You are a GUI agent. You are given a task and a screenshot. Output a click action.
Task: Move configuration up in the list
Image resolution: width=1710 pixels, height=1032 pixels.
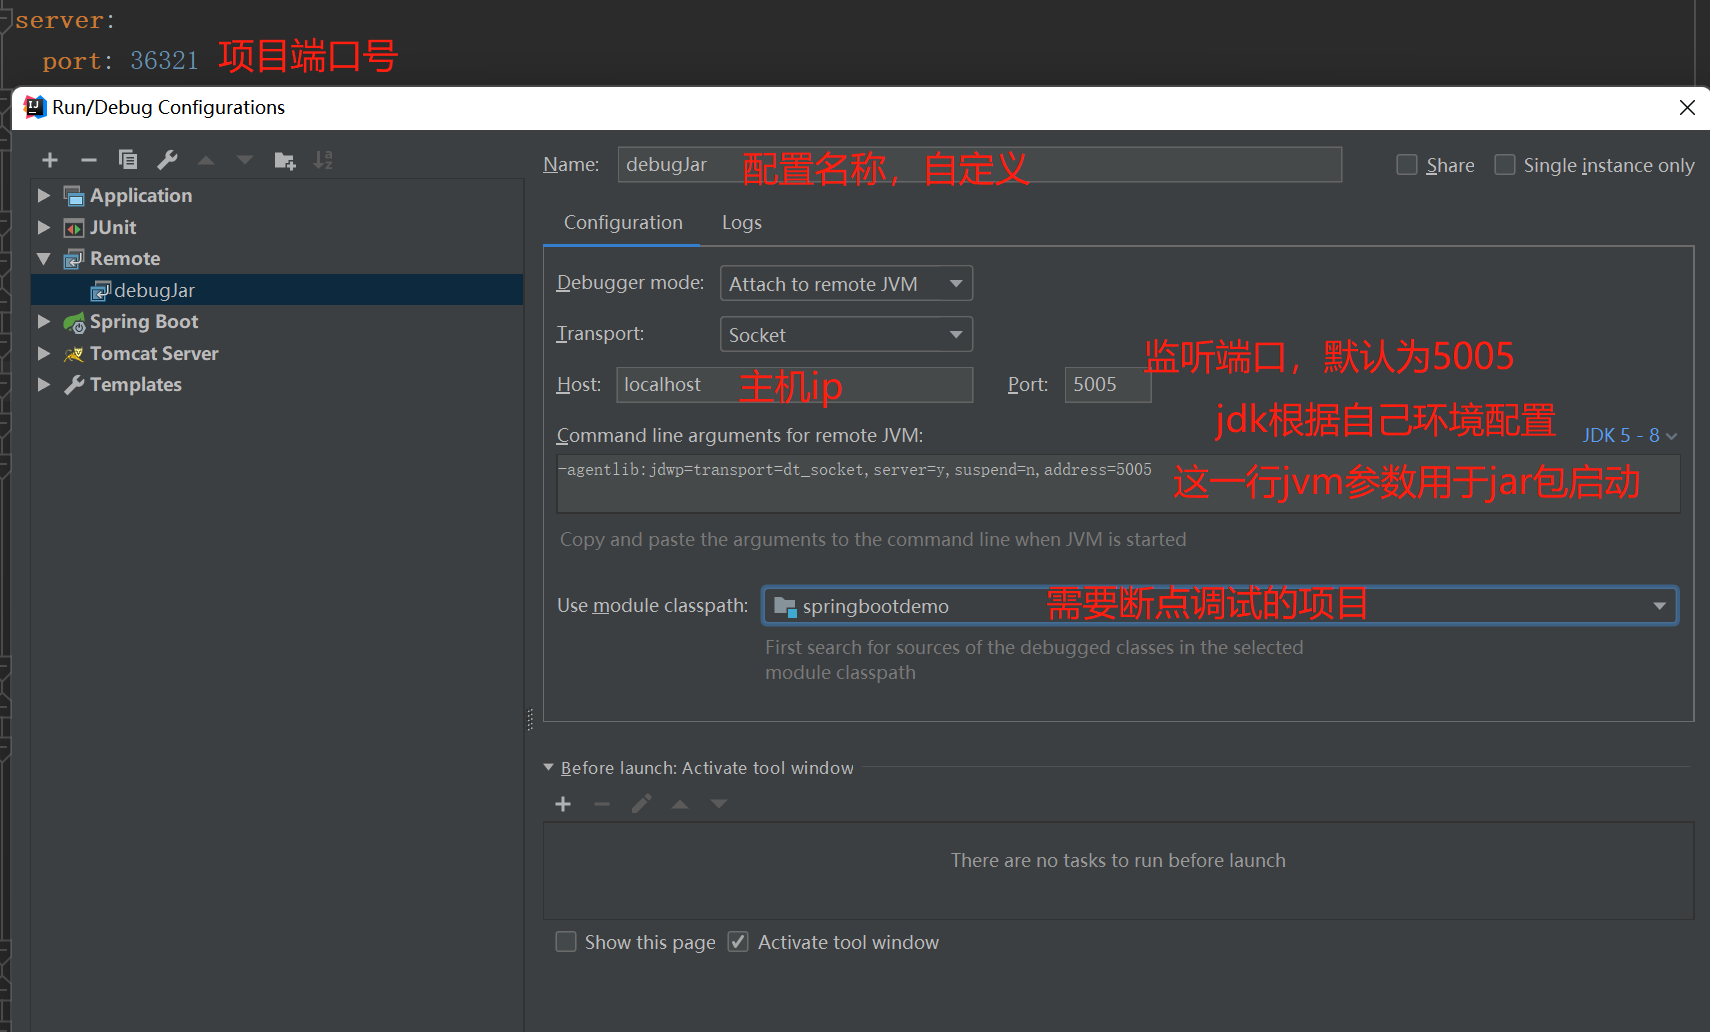click(206, 160)
